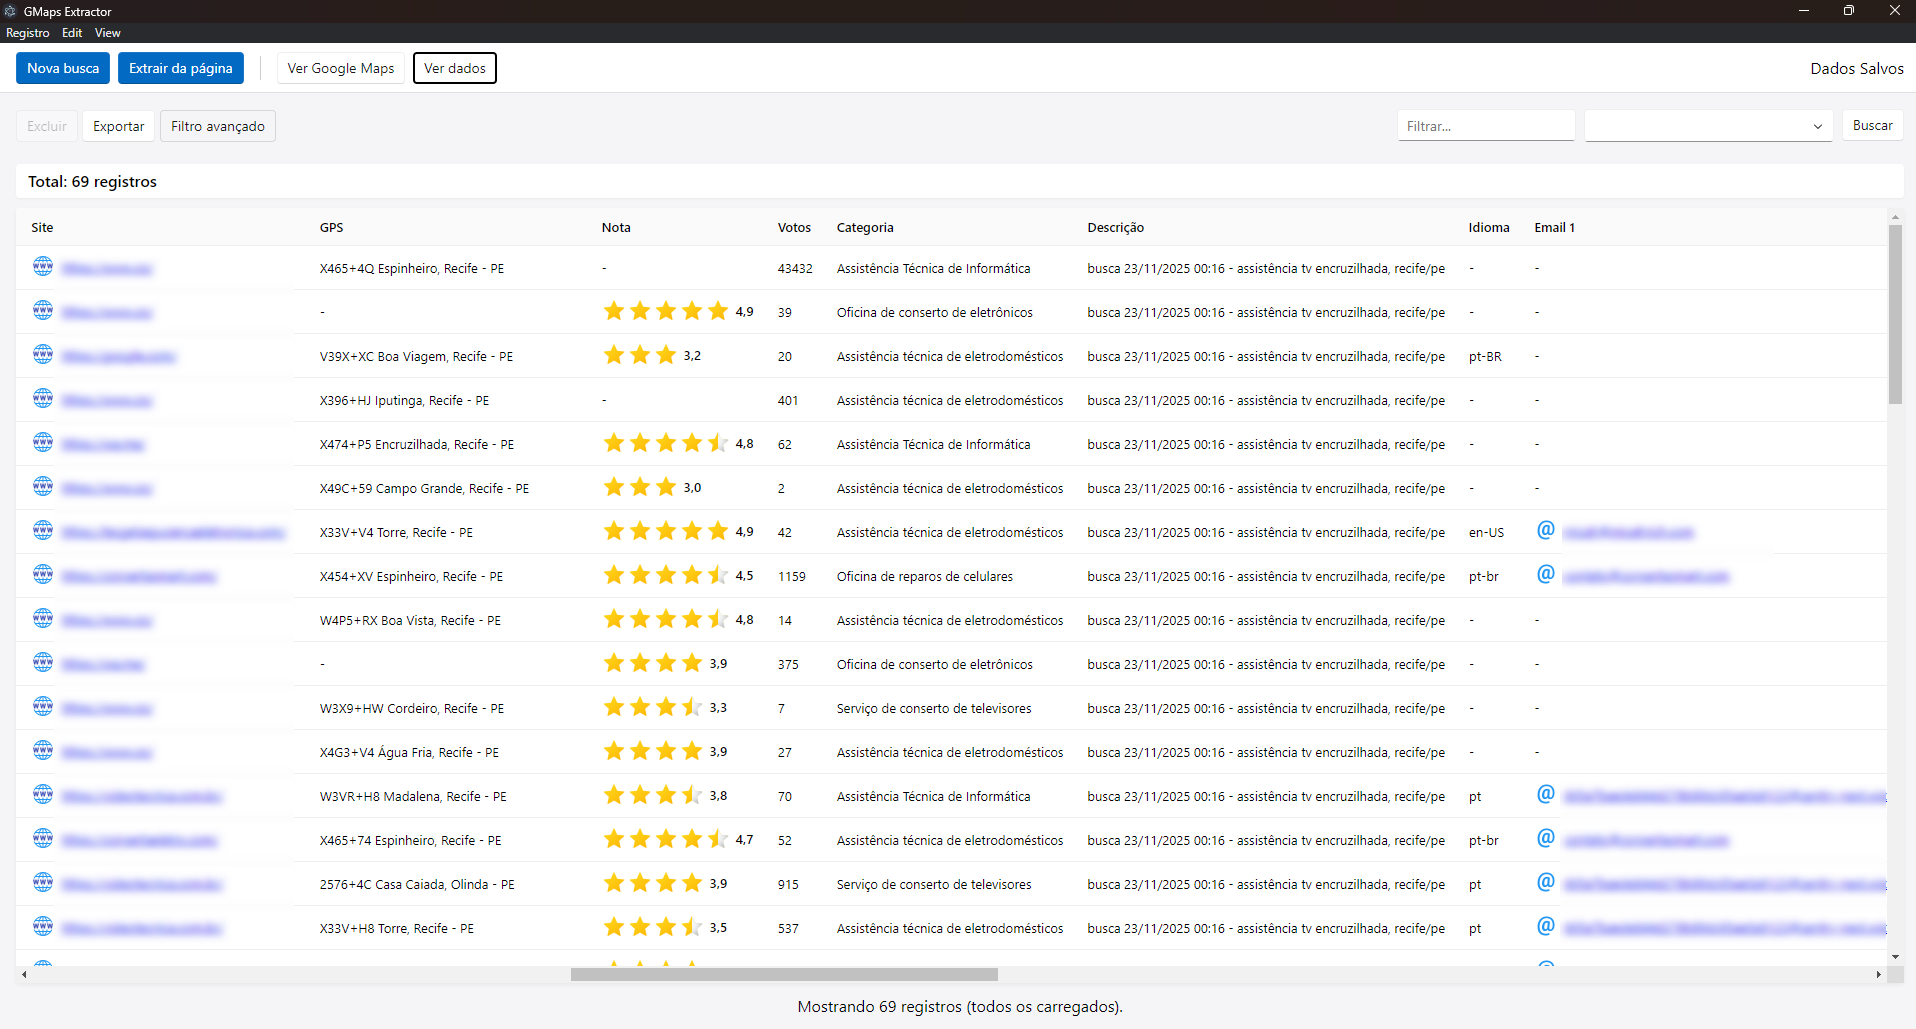Click the Exportar button
Viewport: 1916px width, 1029px height.
(x=118, y=126)
